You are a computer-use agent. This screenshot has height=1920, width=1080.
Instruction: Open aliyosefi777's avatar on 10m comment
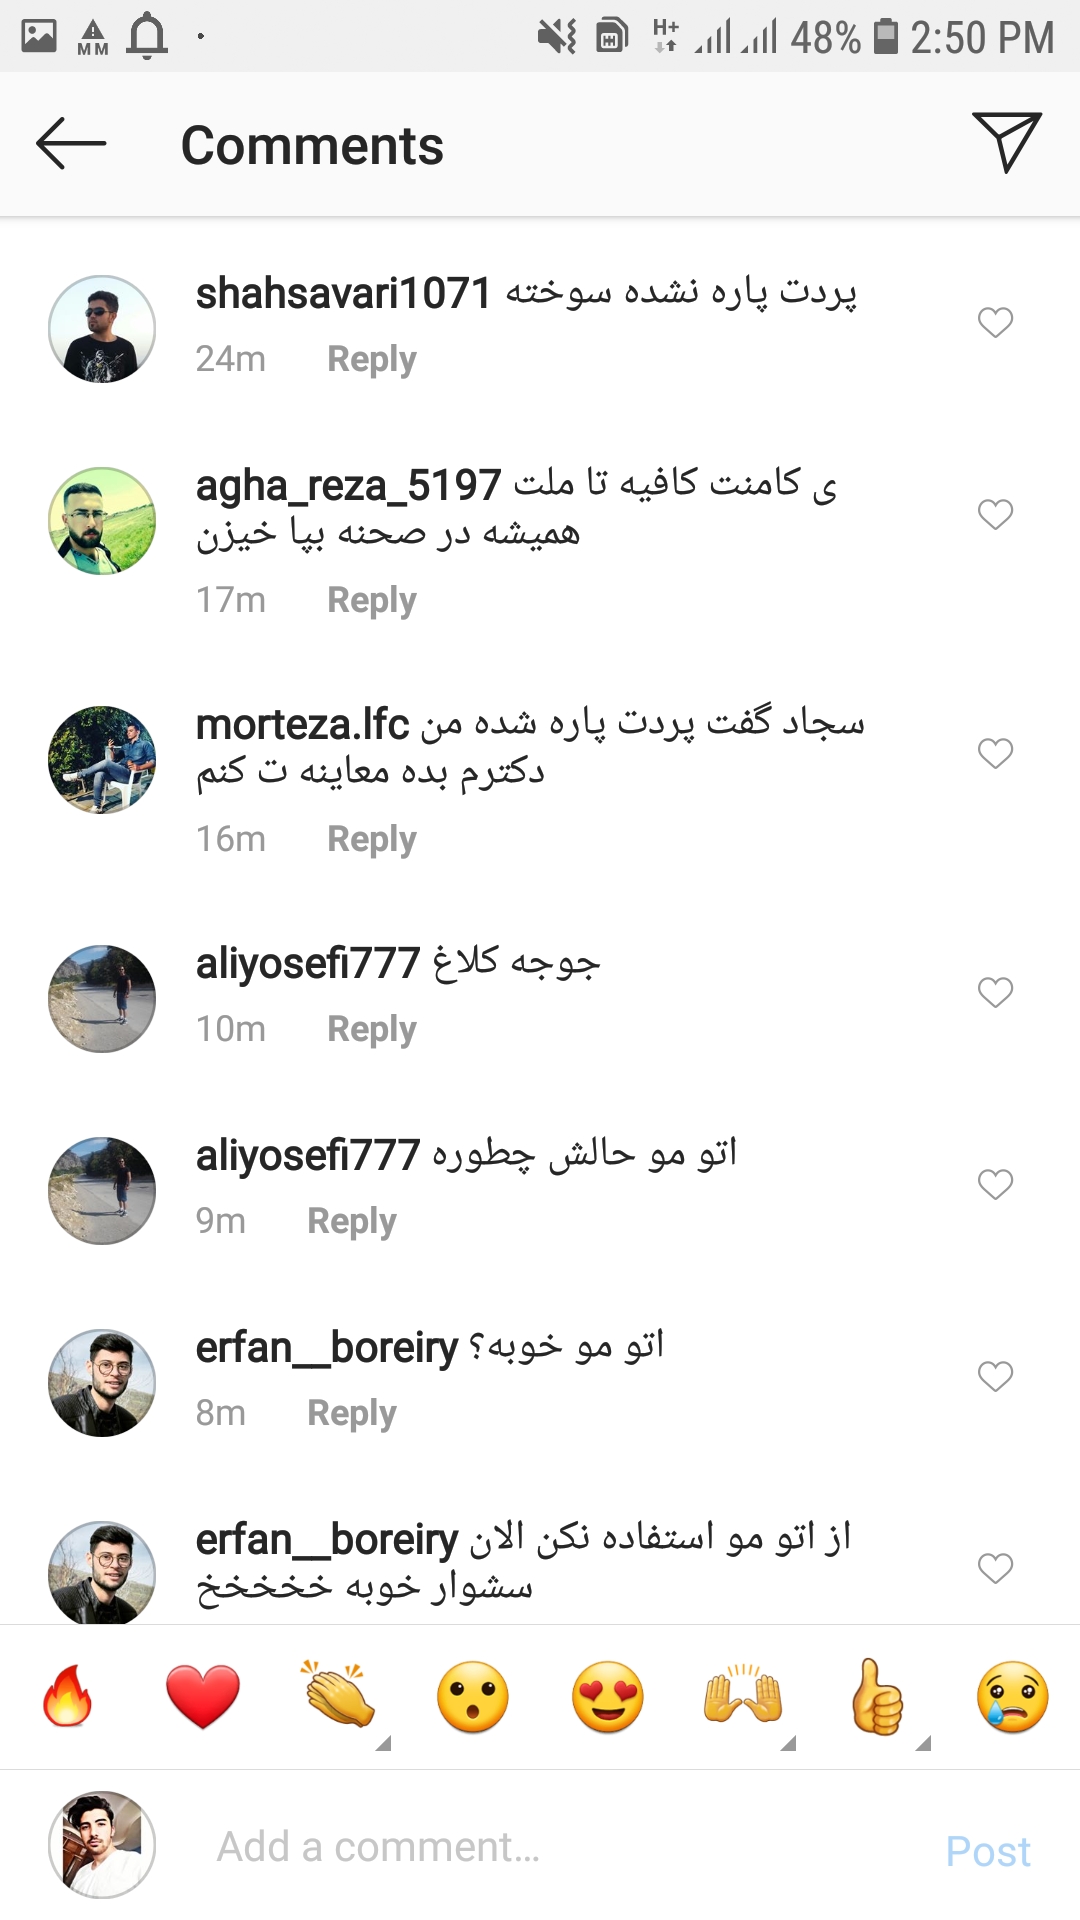coord(102,998)
